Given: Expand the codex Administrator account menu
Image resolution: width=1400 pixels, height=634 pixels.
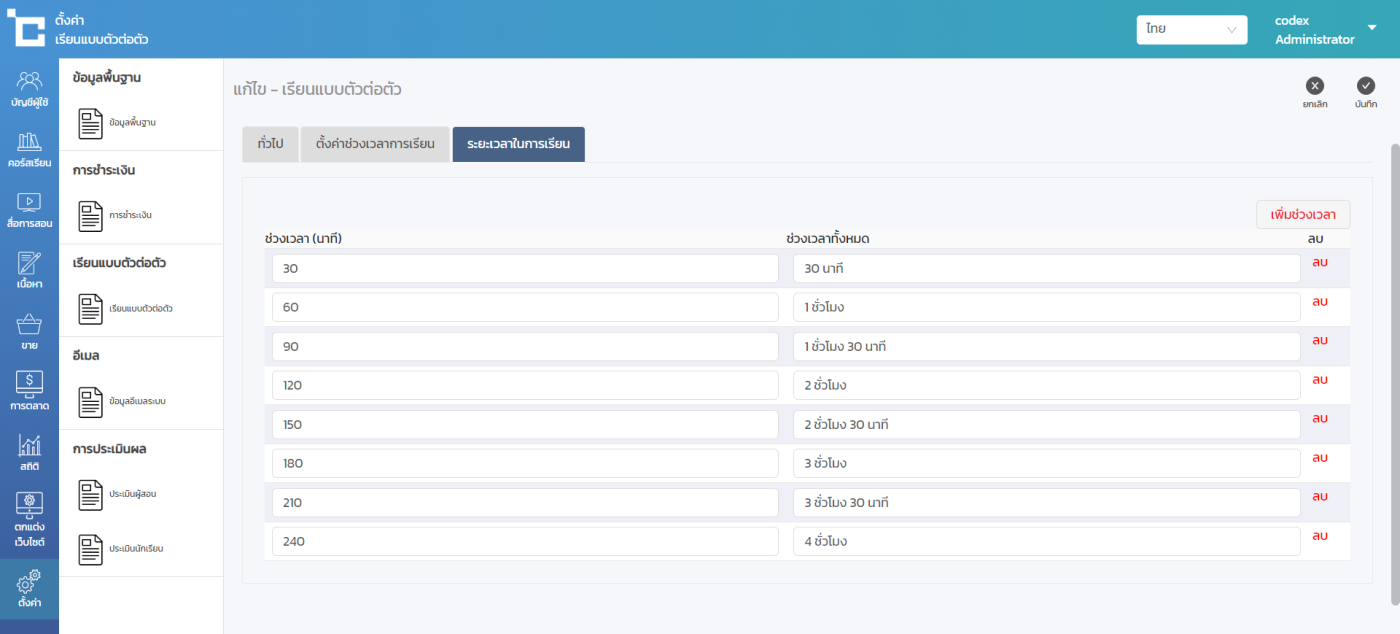Looking at the screenshot, I should point(1371,28).
